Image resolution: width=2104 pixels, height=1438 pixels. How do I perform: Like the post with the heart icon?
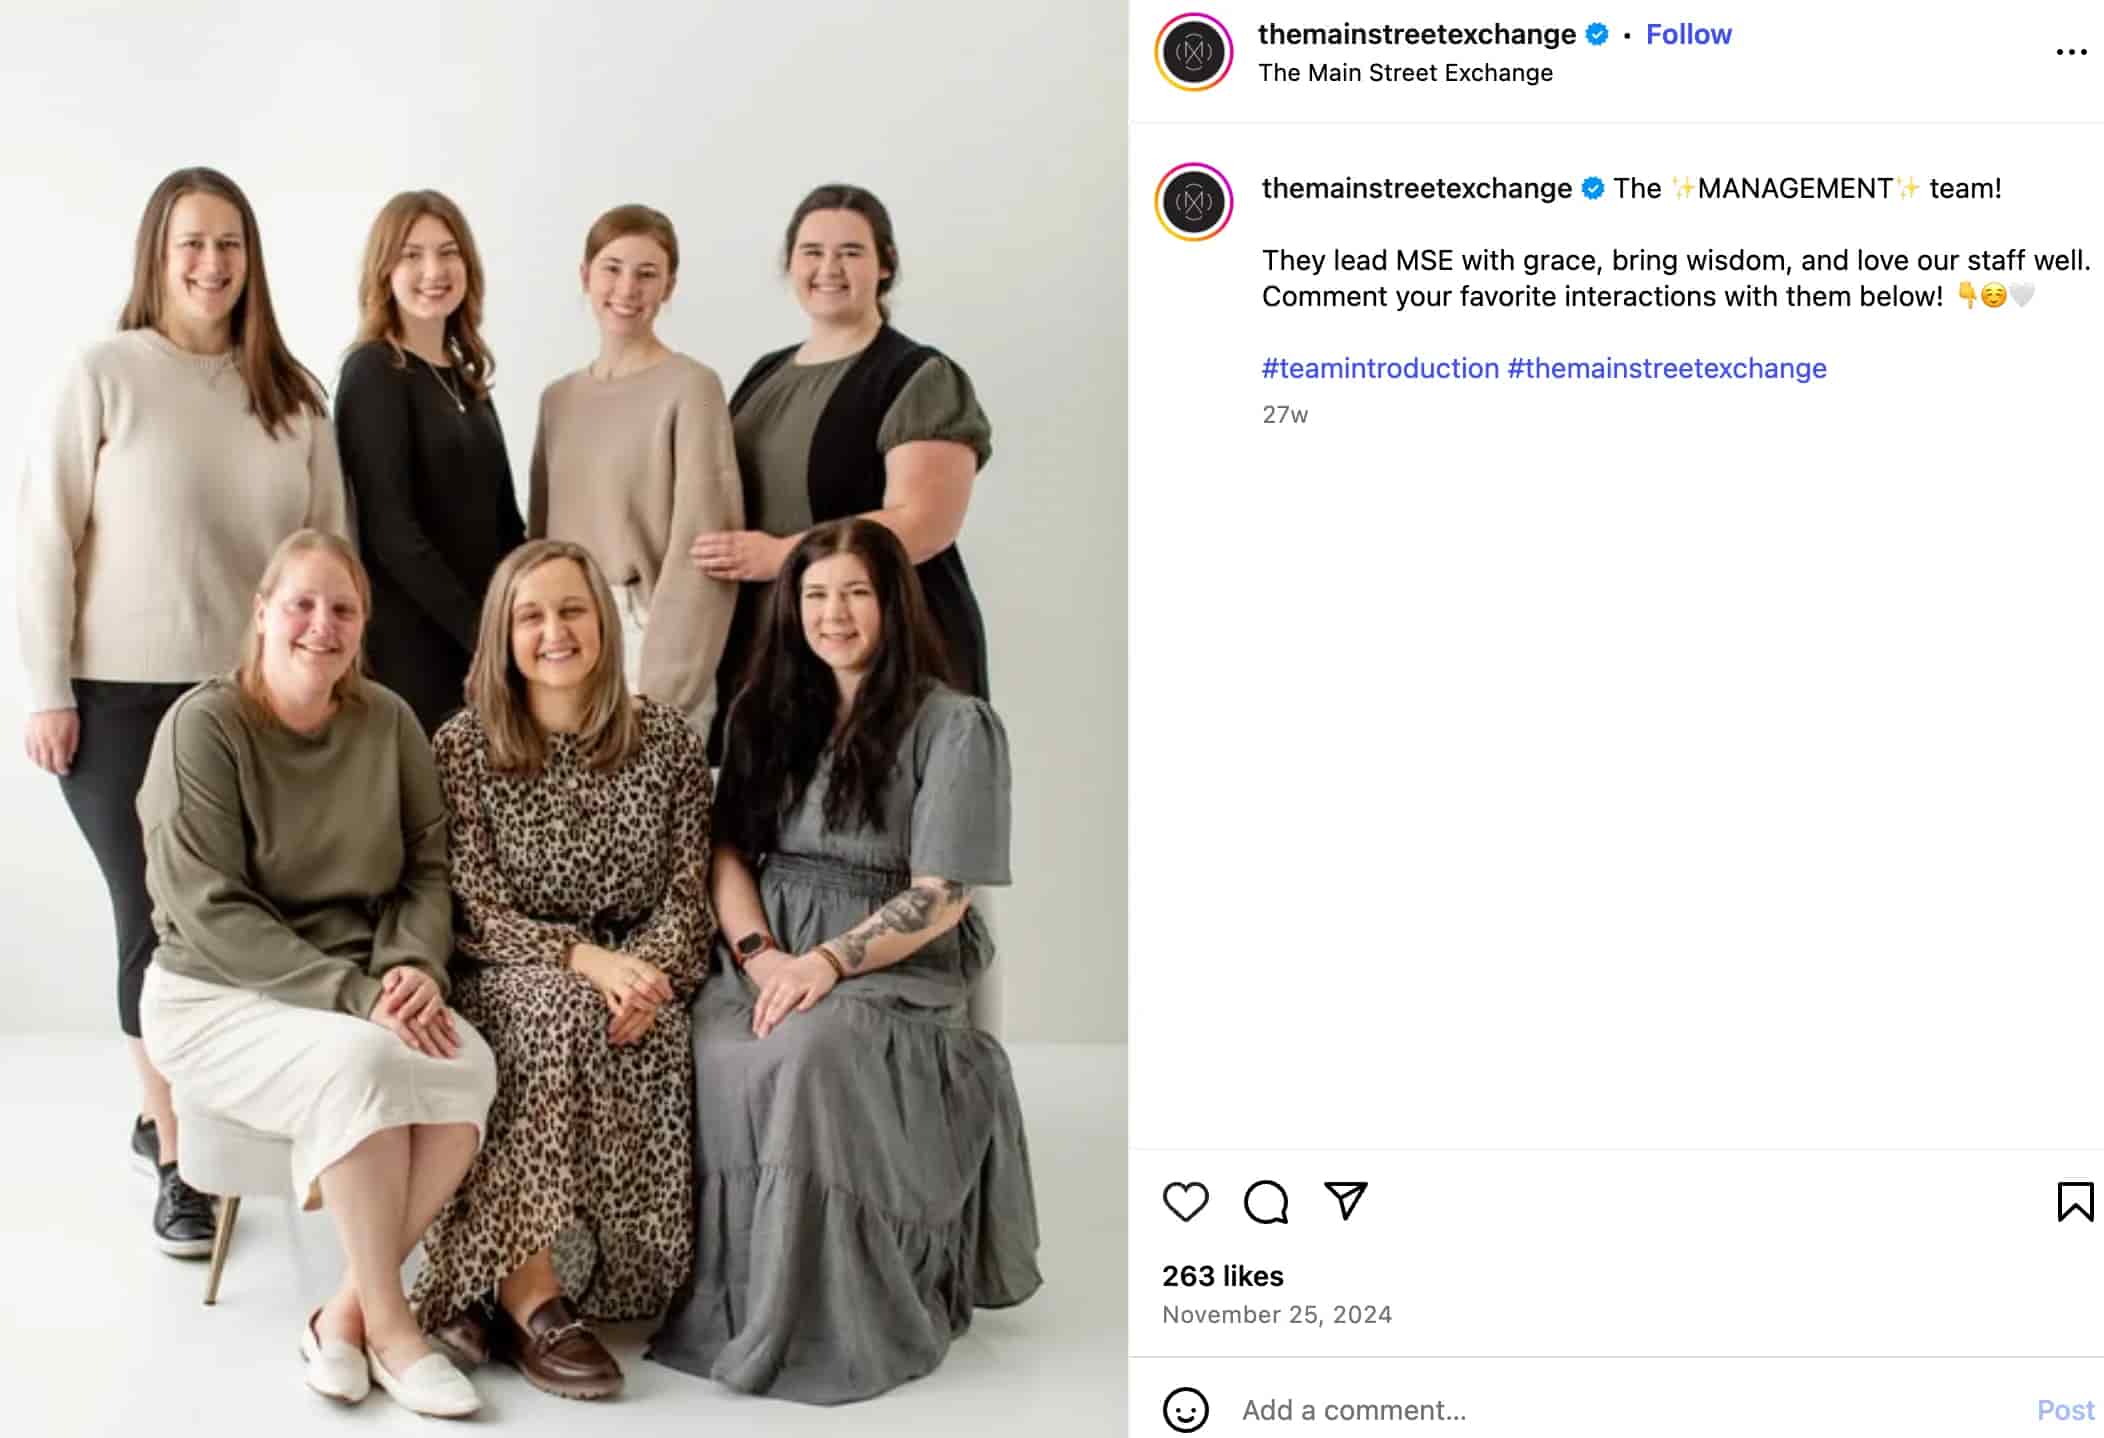(1185, 1201)
